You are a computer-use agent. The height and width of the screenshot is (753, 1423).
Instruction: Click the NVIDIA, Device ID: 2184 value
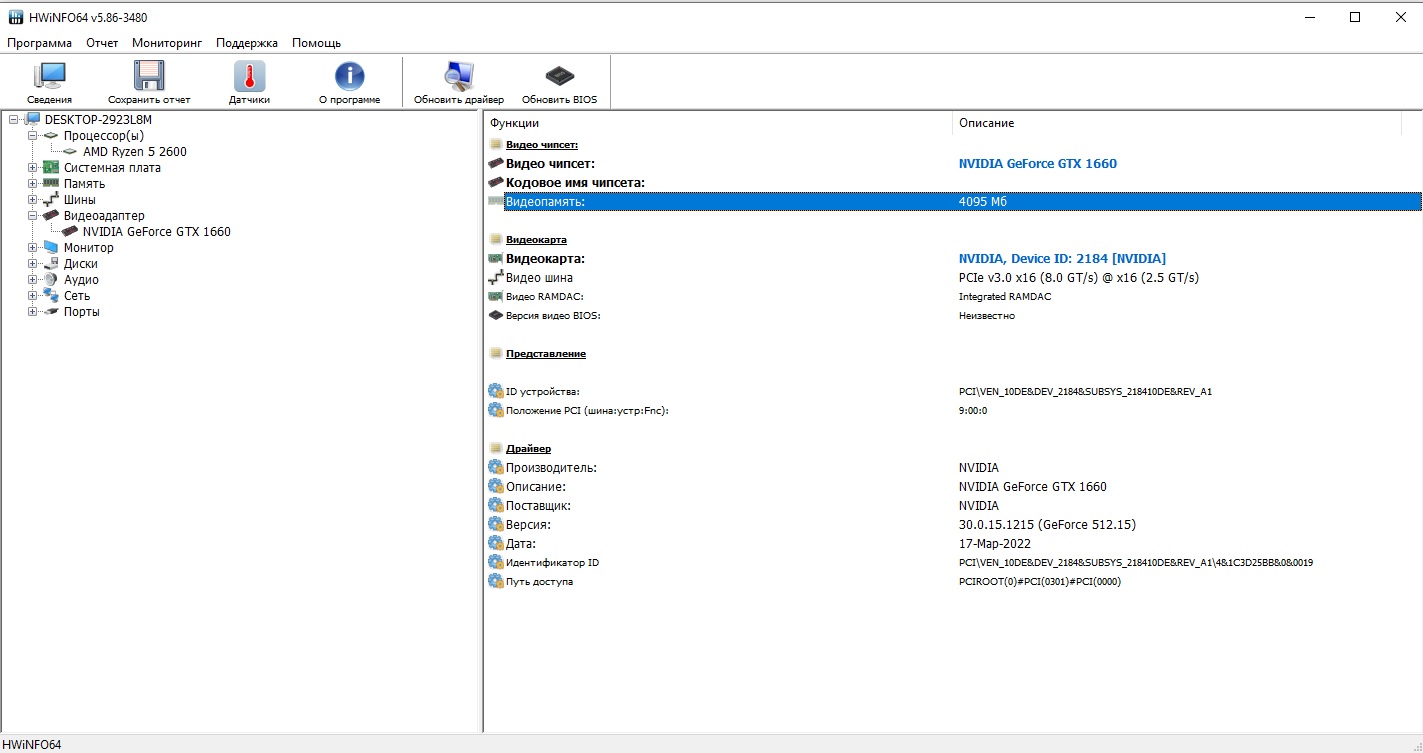point(1062,258)
